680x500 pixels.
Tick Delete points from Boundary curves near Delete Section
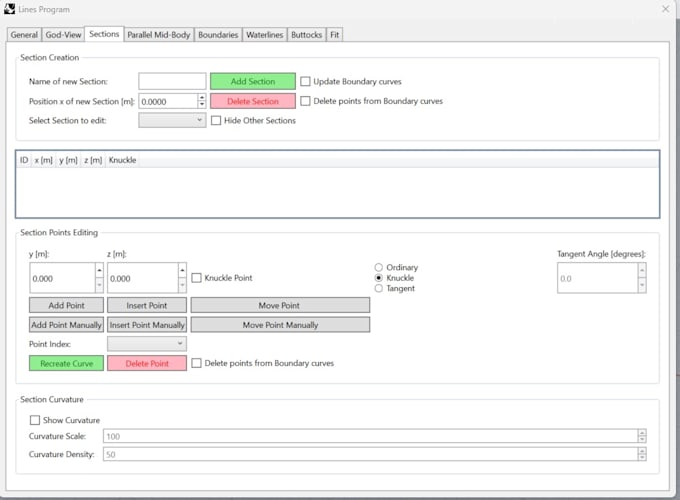pos(305,101)
